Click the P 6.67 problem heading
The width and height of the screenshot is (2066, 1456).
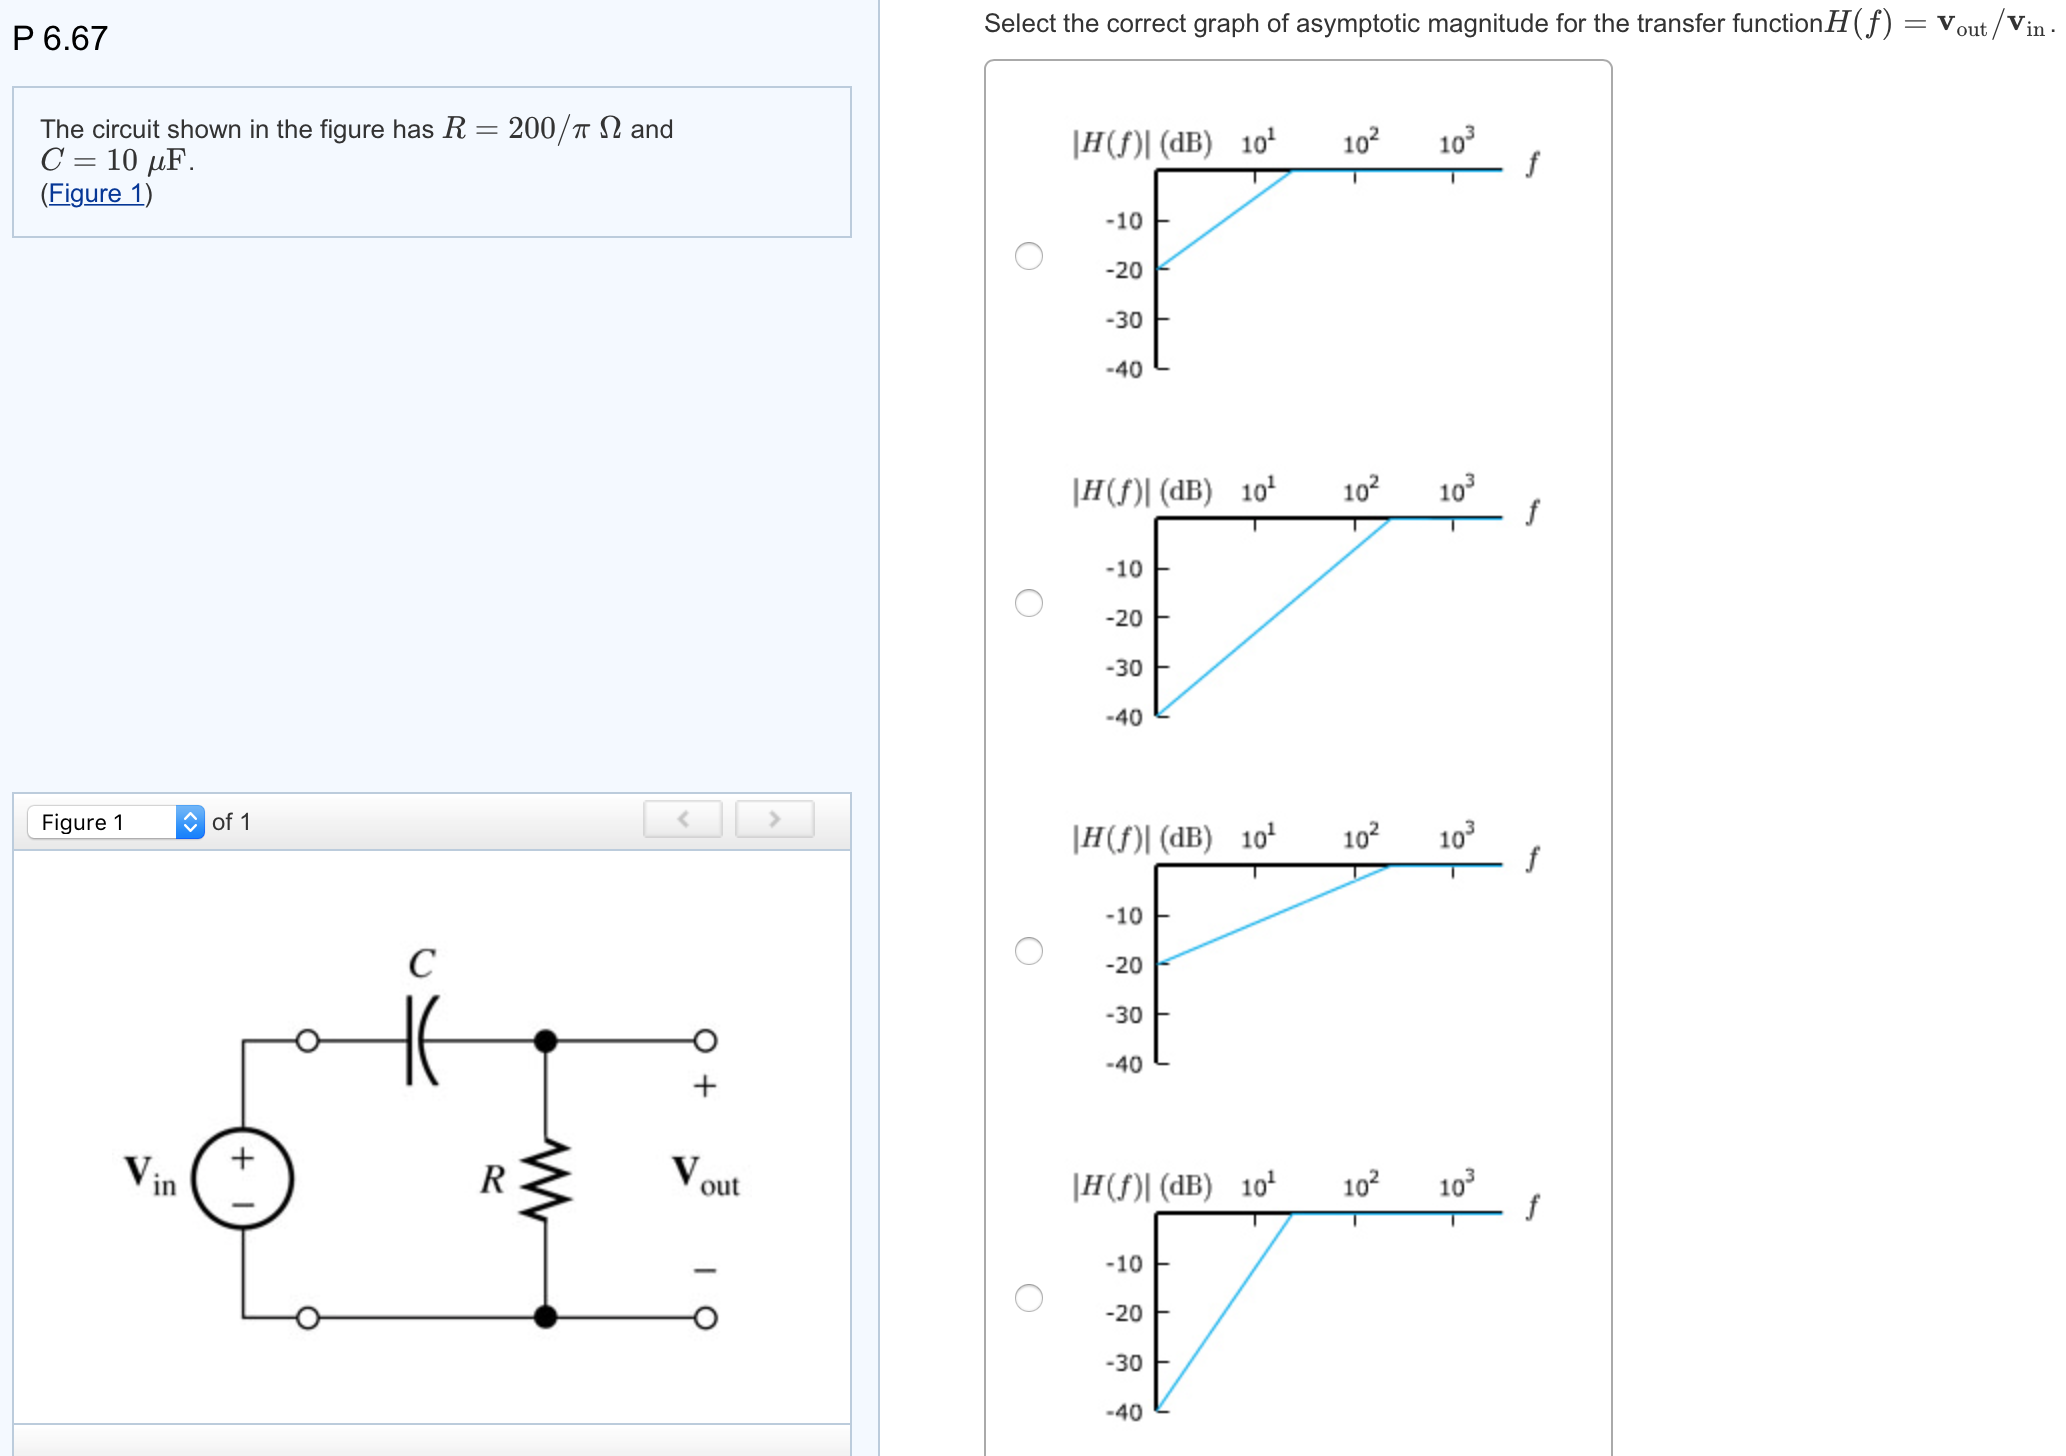coord(60,40)
